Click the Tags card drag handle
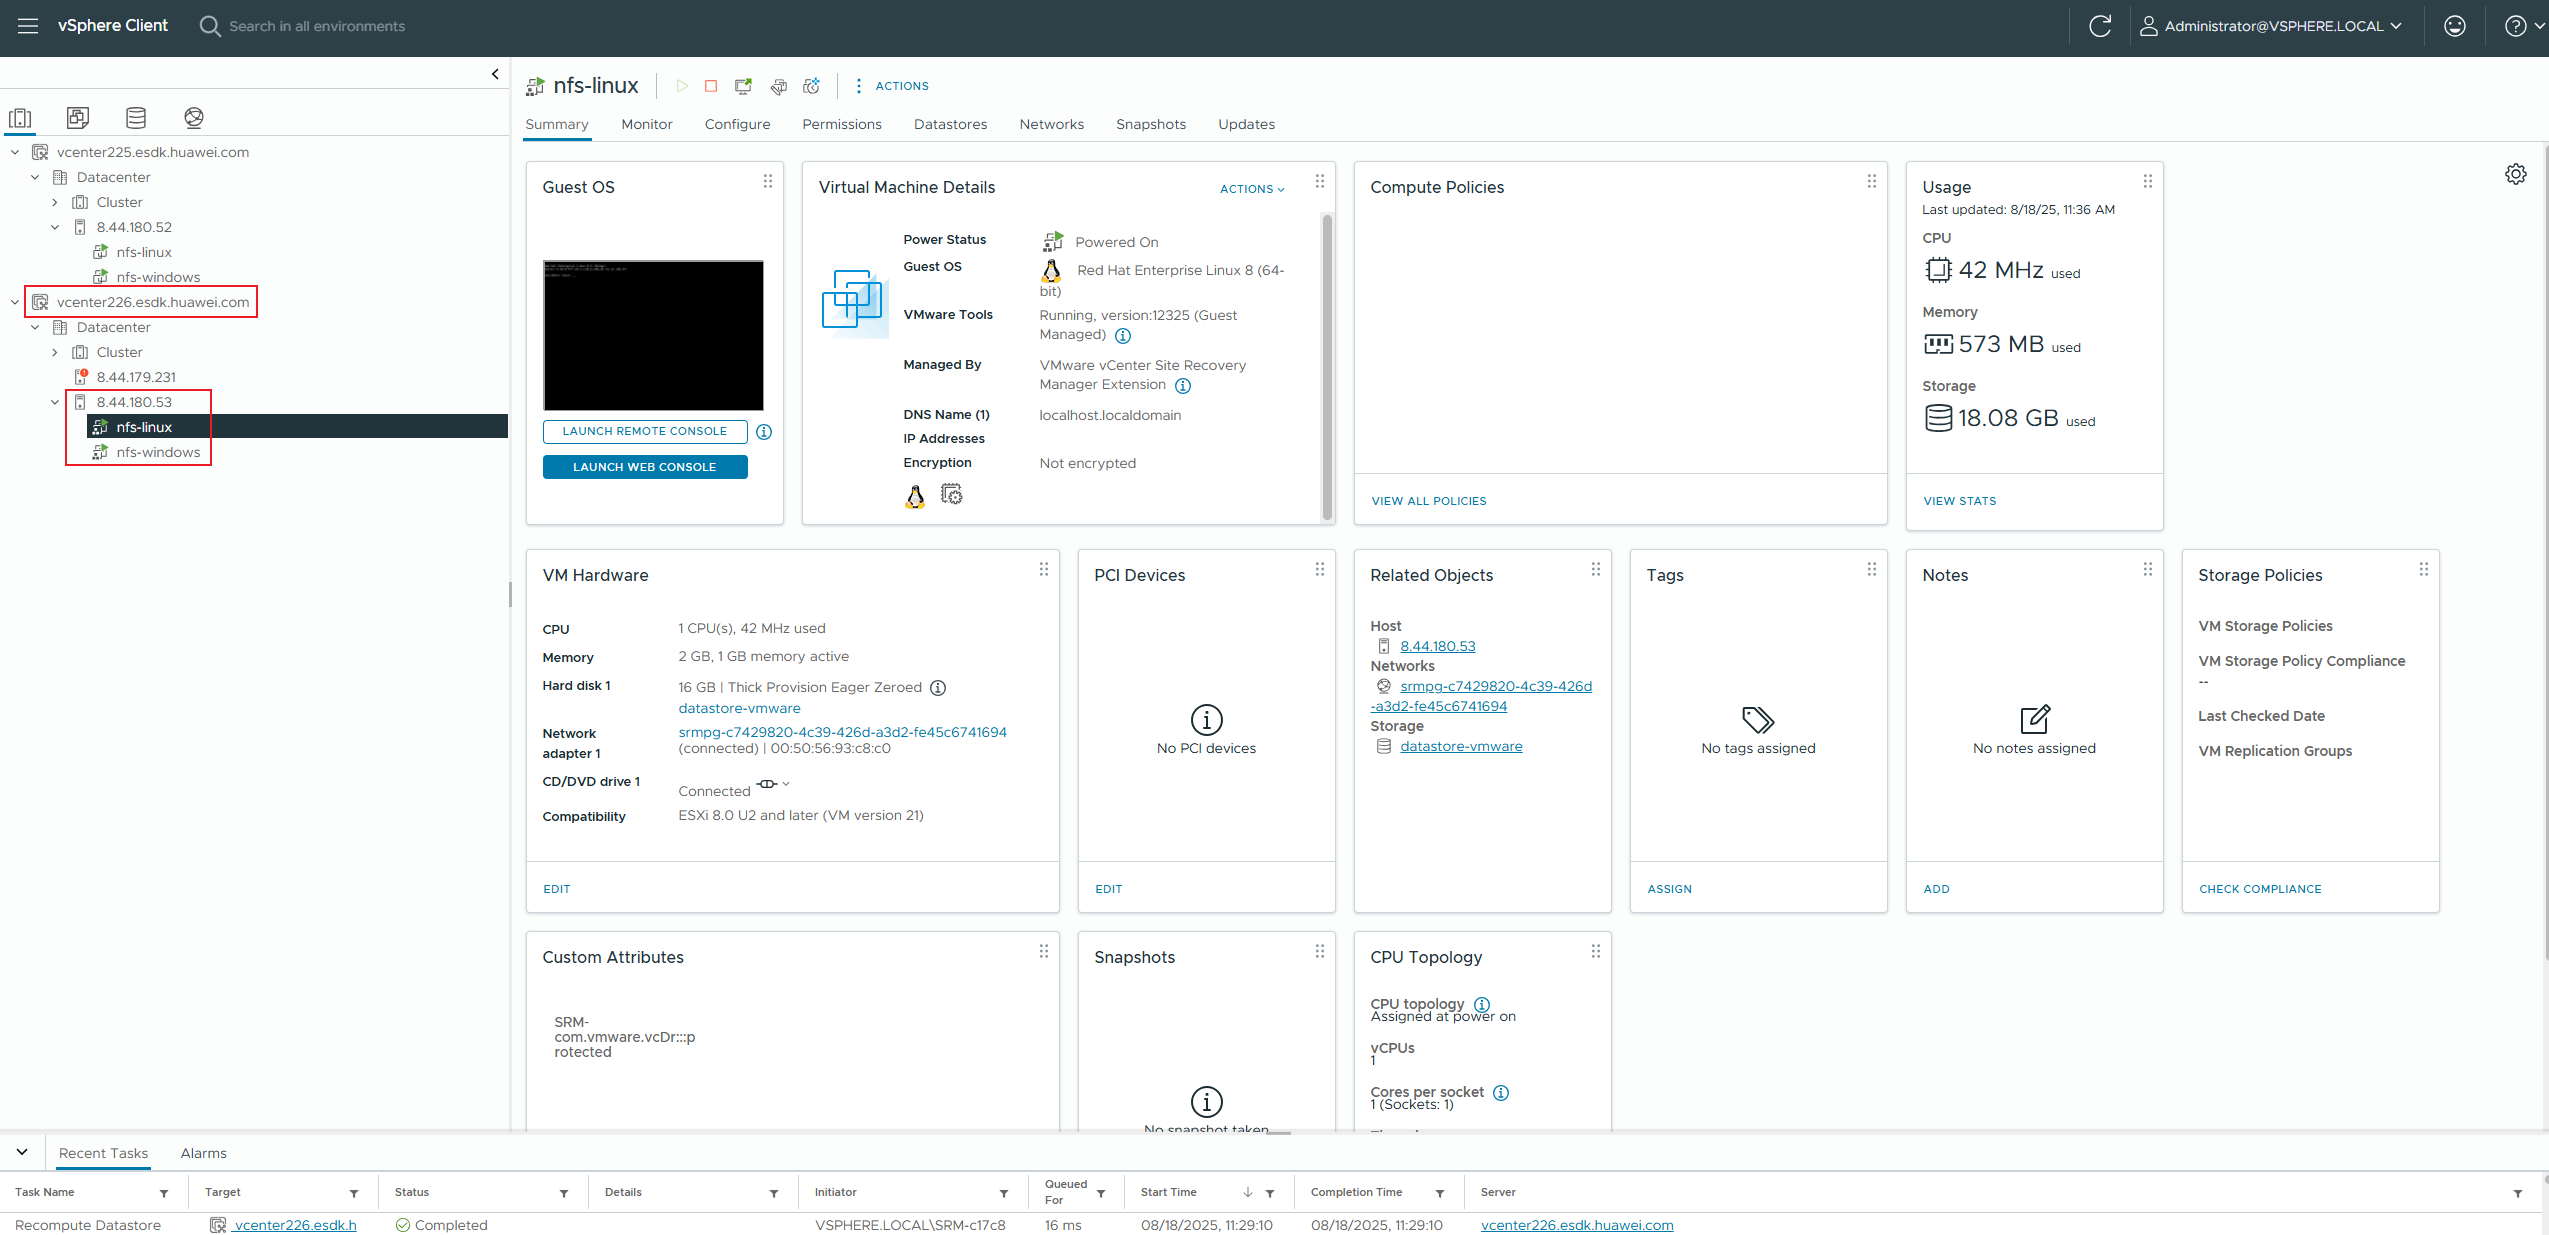 (x=1872, y=569)
